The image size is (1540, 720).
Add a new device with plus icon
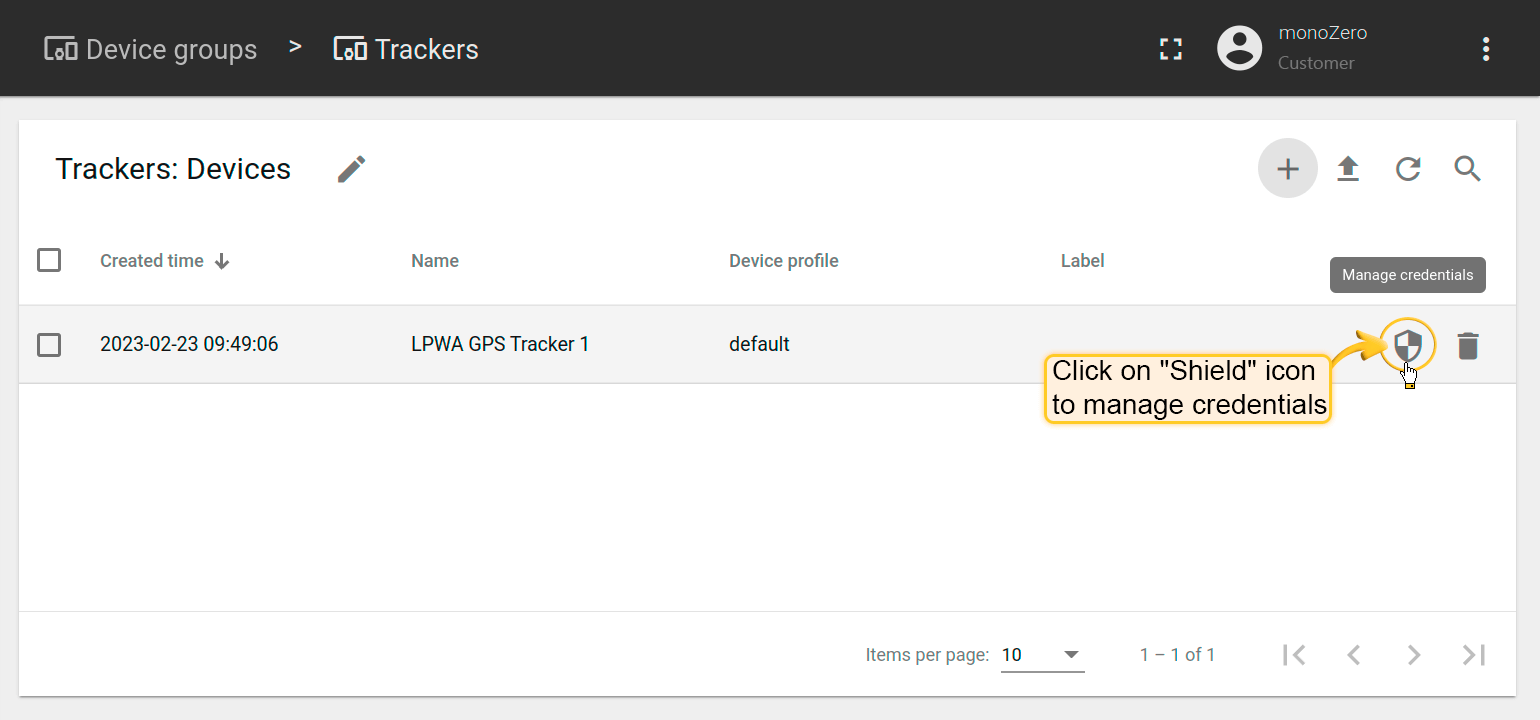(1288, 169)
